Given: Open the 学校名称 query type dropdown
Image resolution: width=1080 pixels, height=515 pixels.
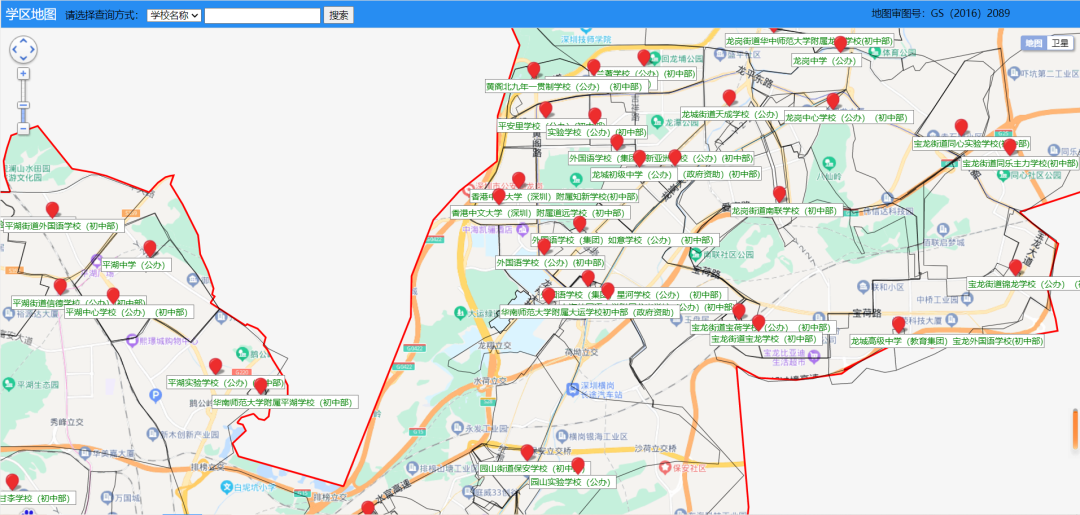Looking at the screenshot, I should [x=174, y=15].
